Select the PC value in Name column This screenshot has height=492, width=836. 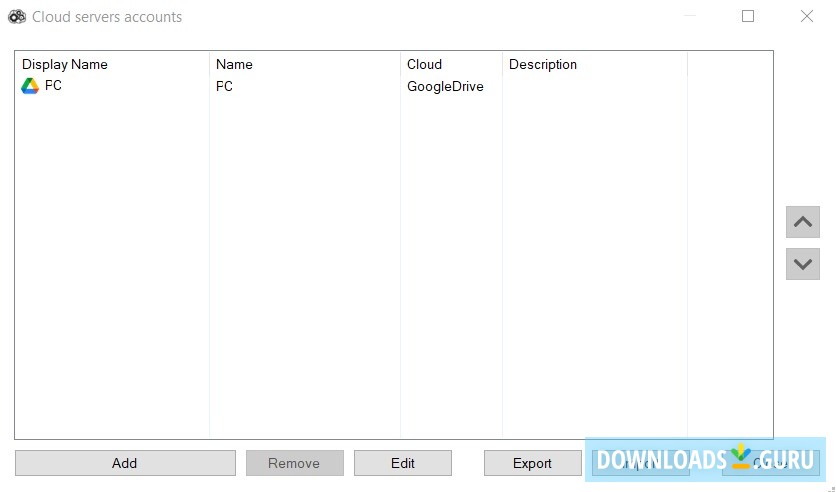click(x=224, y=86)
